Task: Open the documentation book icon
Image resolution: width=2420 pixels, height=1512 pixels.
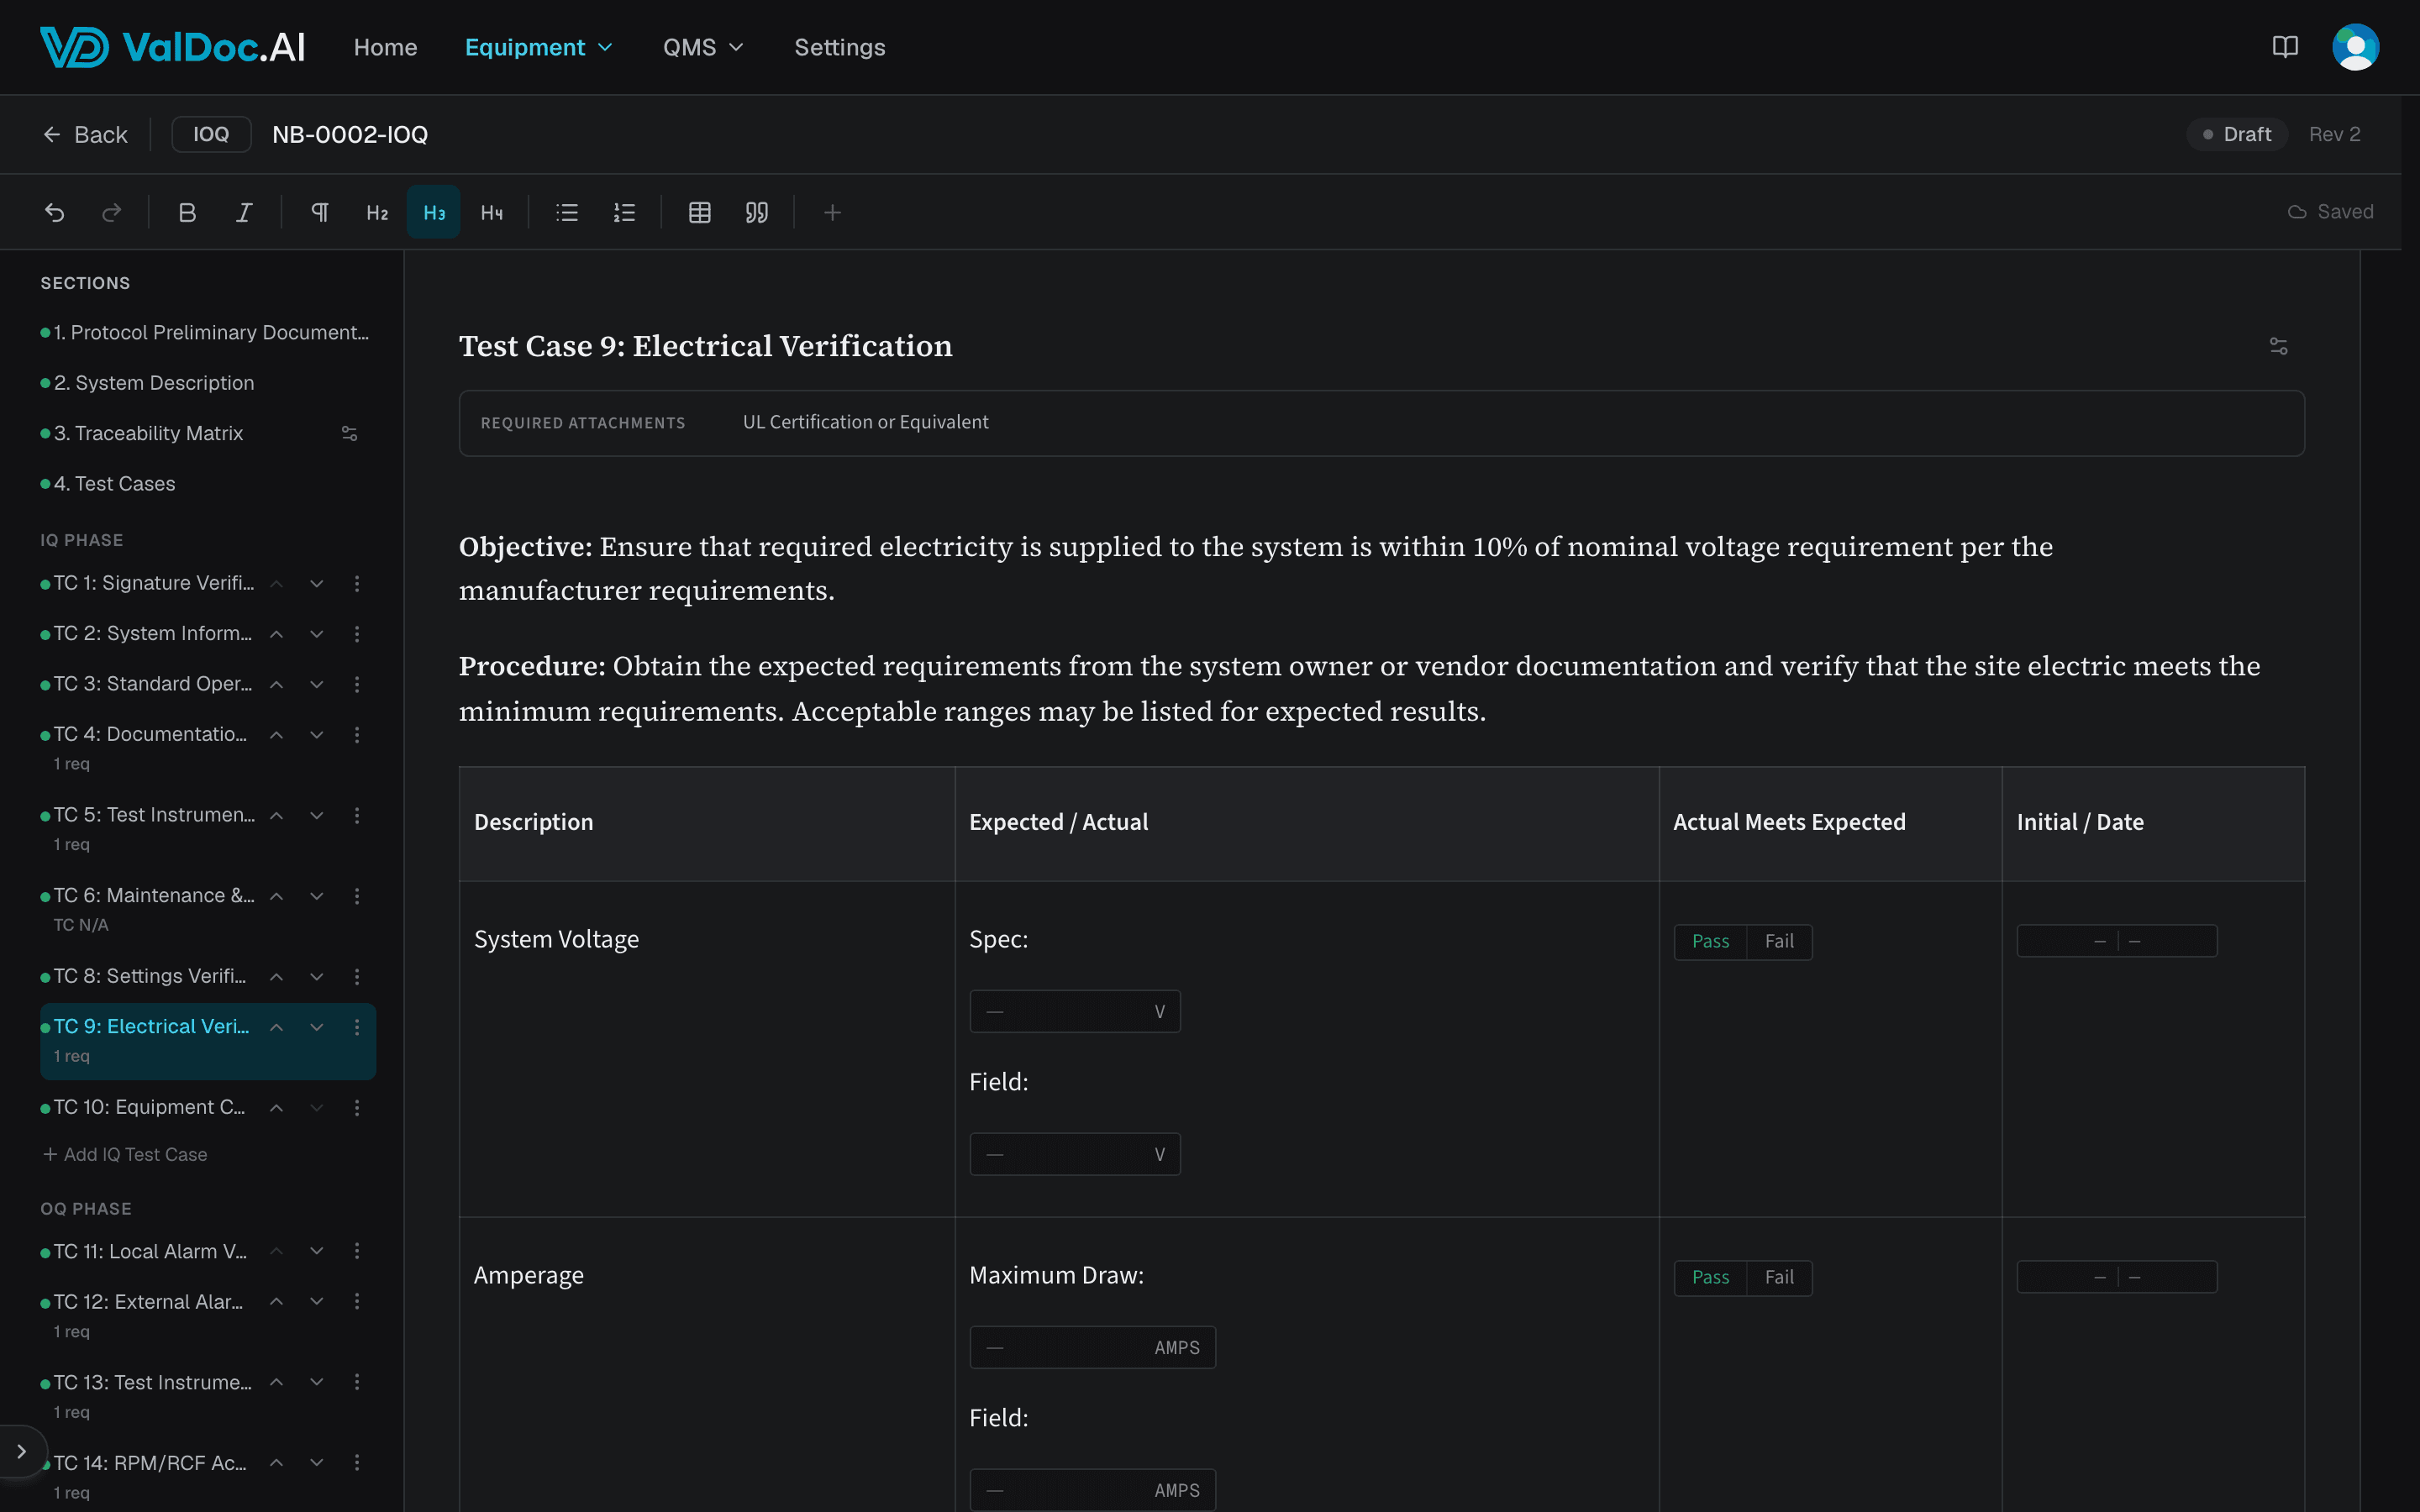Action: (x=2285, y=47)
